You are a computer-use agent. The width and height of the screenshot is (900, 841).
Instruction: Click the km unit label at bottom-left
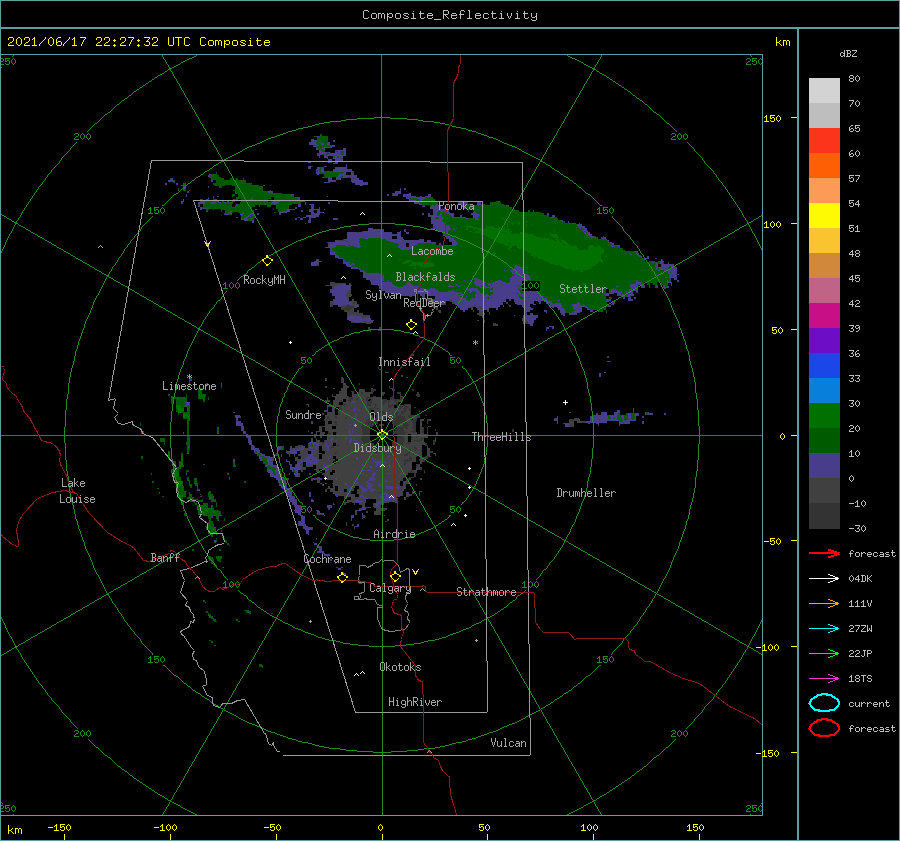point(14,830)
